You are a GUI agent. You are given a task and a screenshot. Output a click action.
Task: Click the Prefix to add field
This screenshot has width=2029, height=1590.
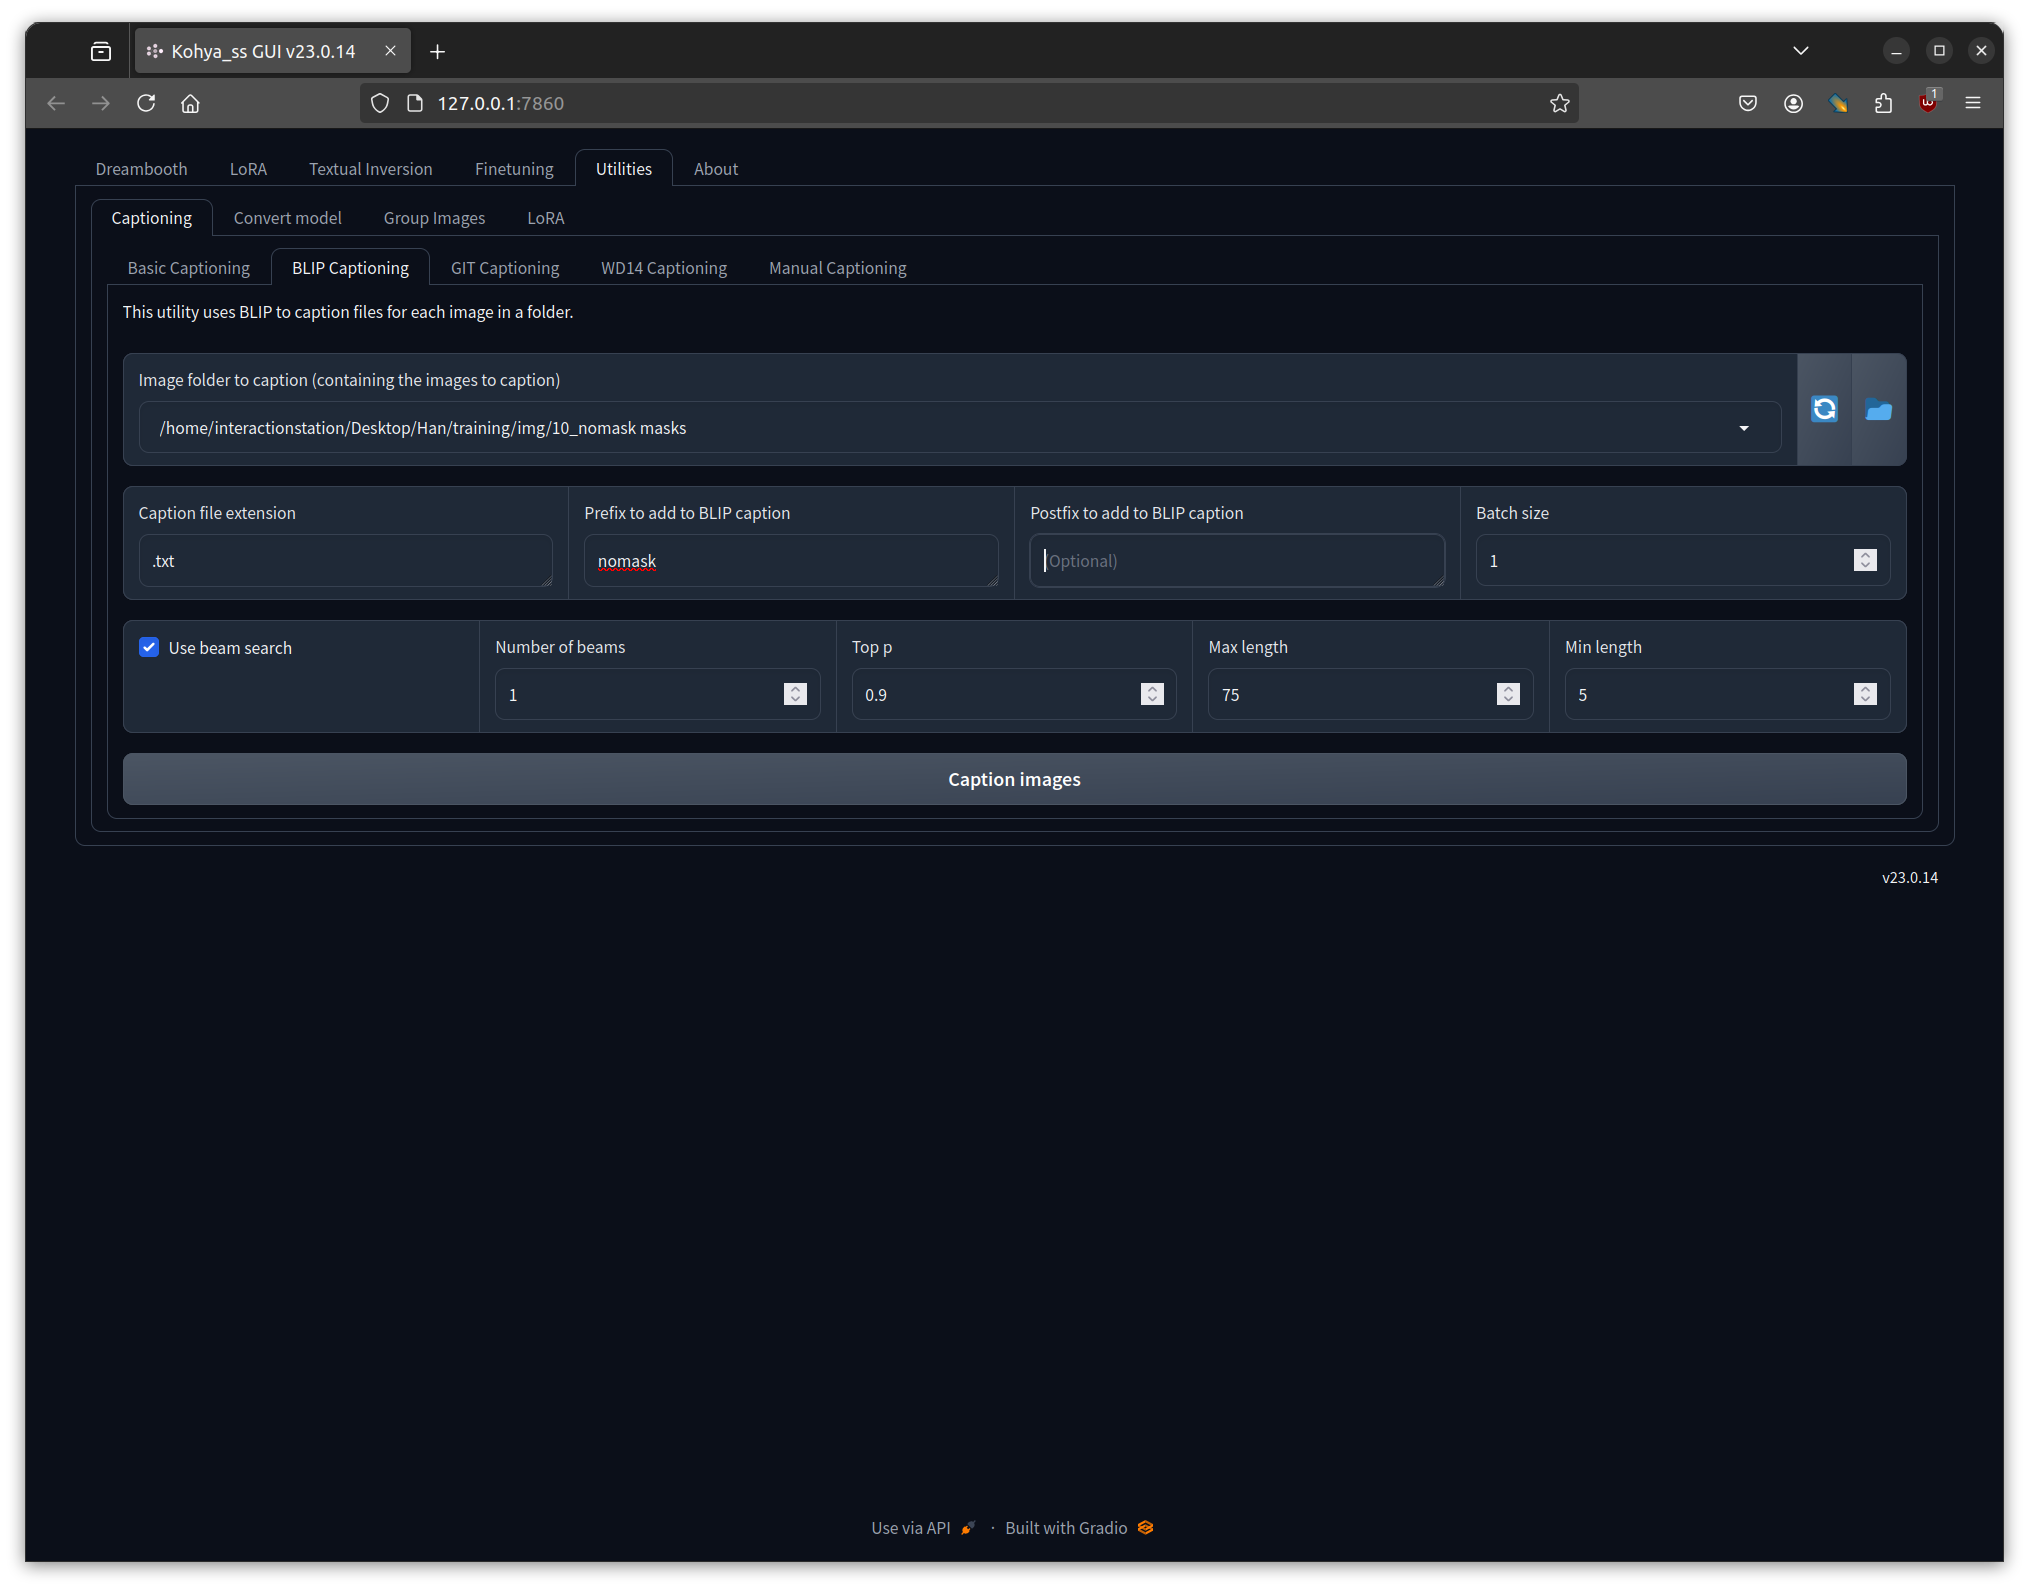[791, 561]
